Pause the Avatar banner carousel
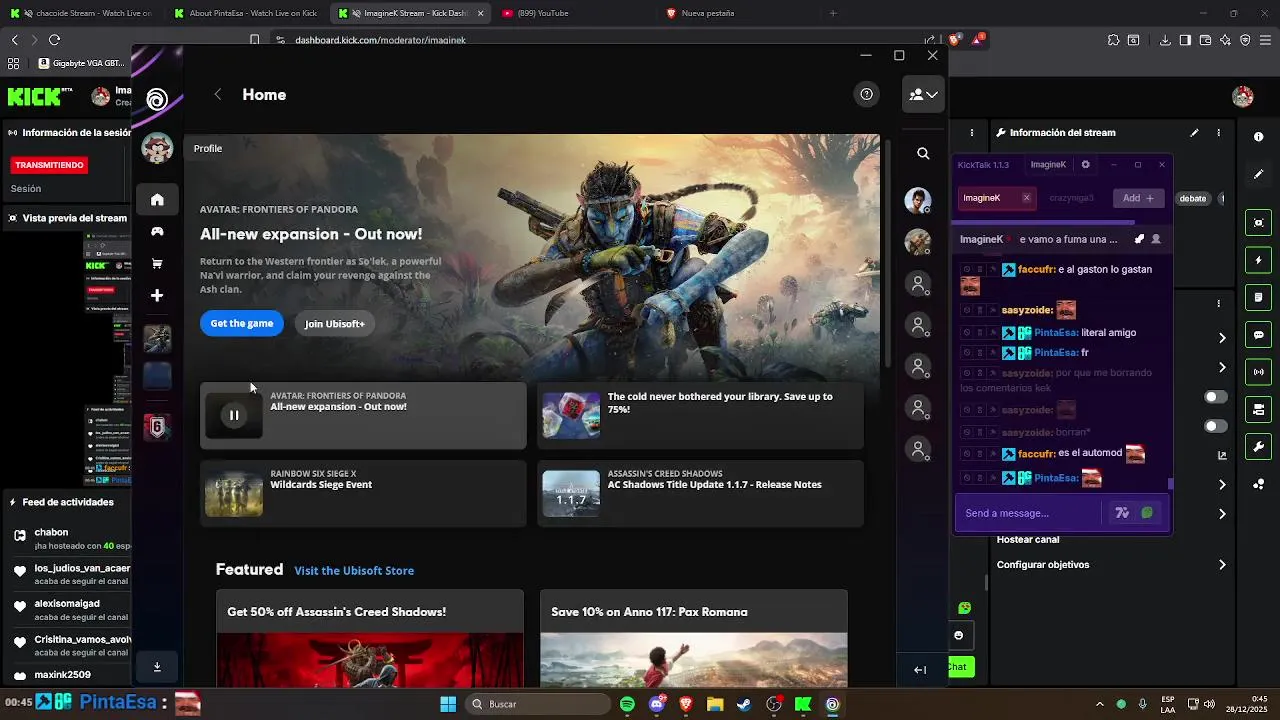The image size is (1280, 720). tap(234, 415)
